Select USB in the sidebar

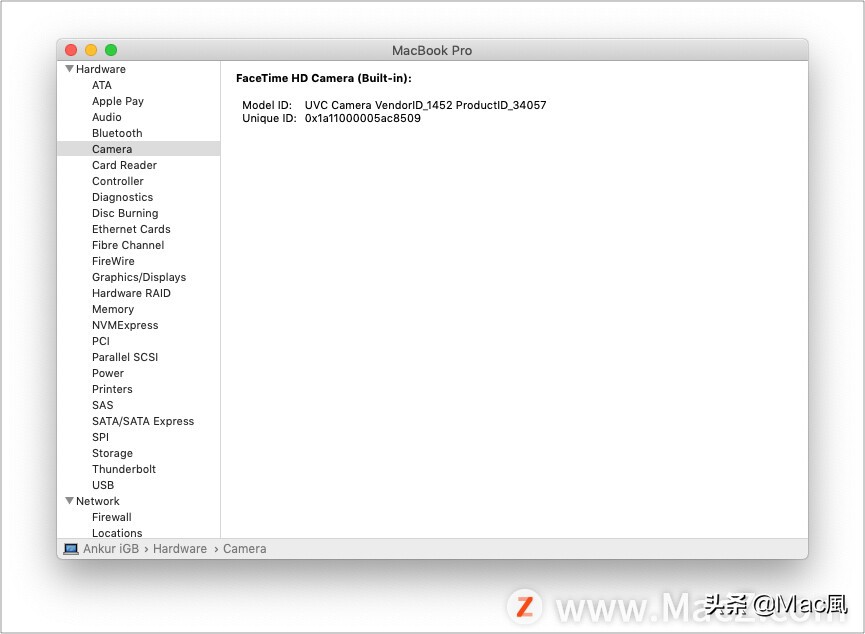103,485
